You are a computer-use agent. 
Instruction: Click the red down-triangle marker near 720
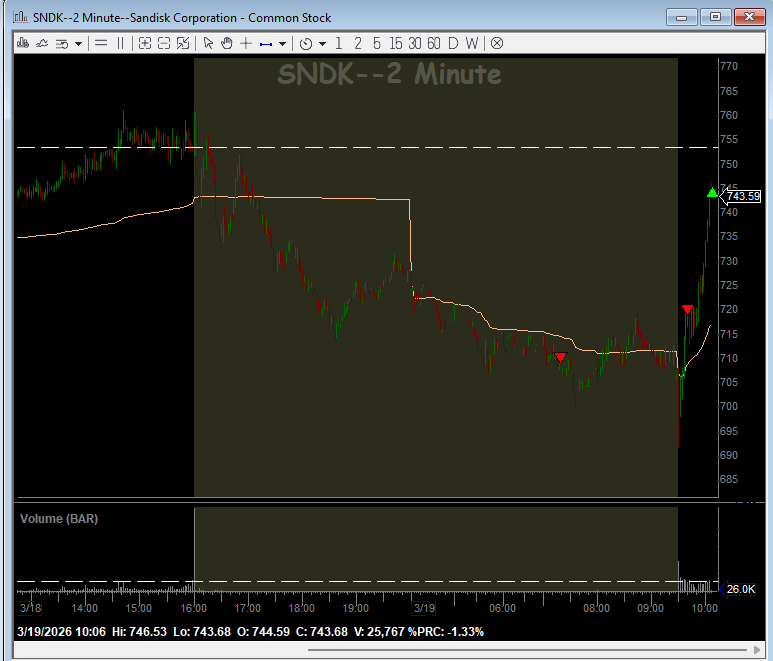tap(687, 309)
